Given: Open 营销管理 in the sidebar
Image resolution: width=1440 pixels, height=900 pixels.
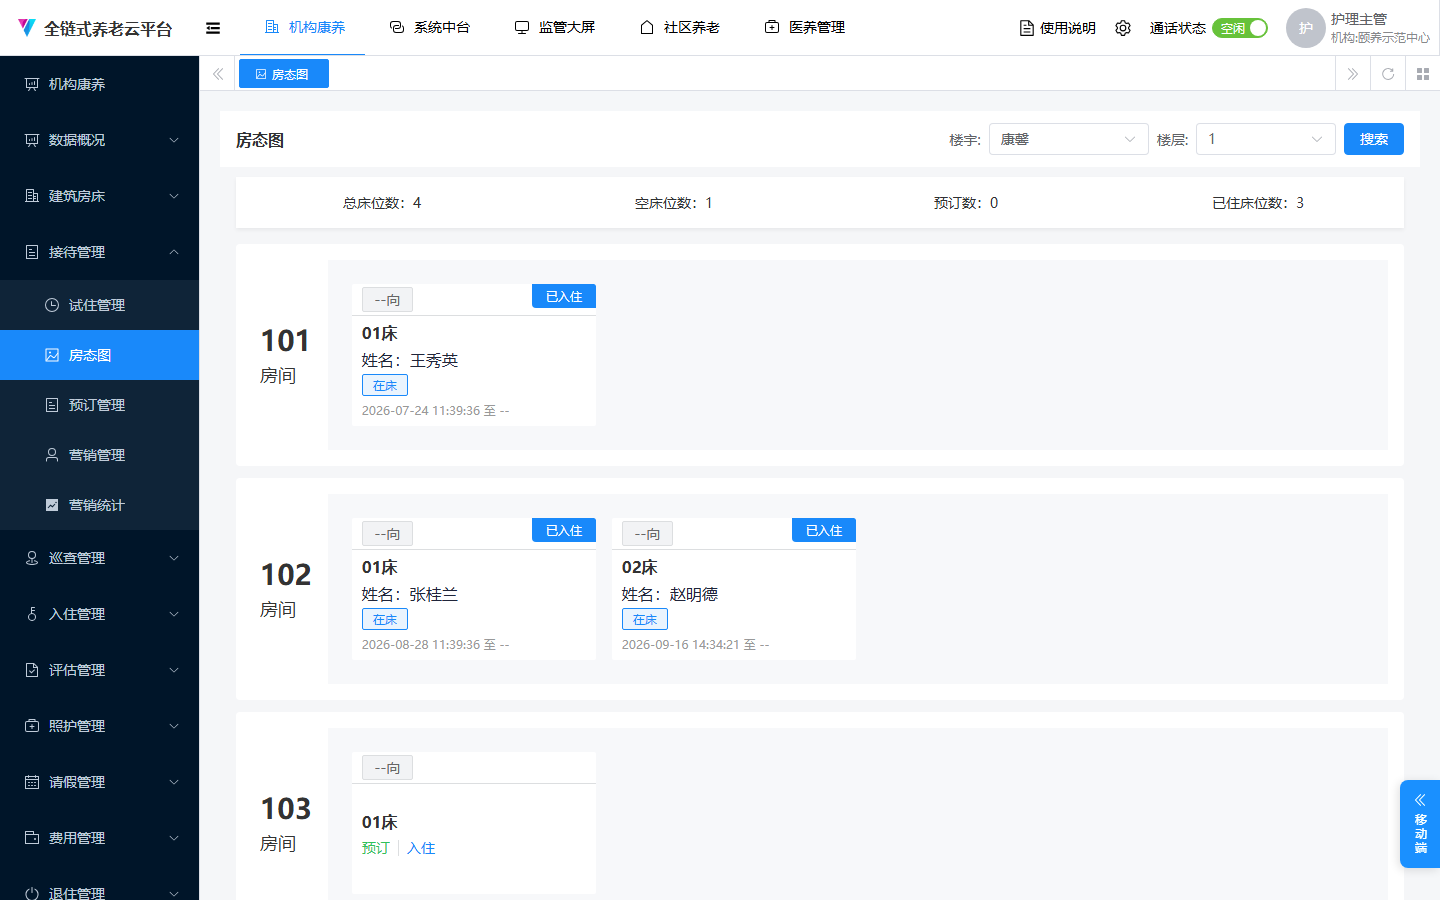Looking at the screenshot, I should [100, 455].
